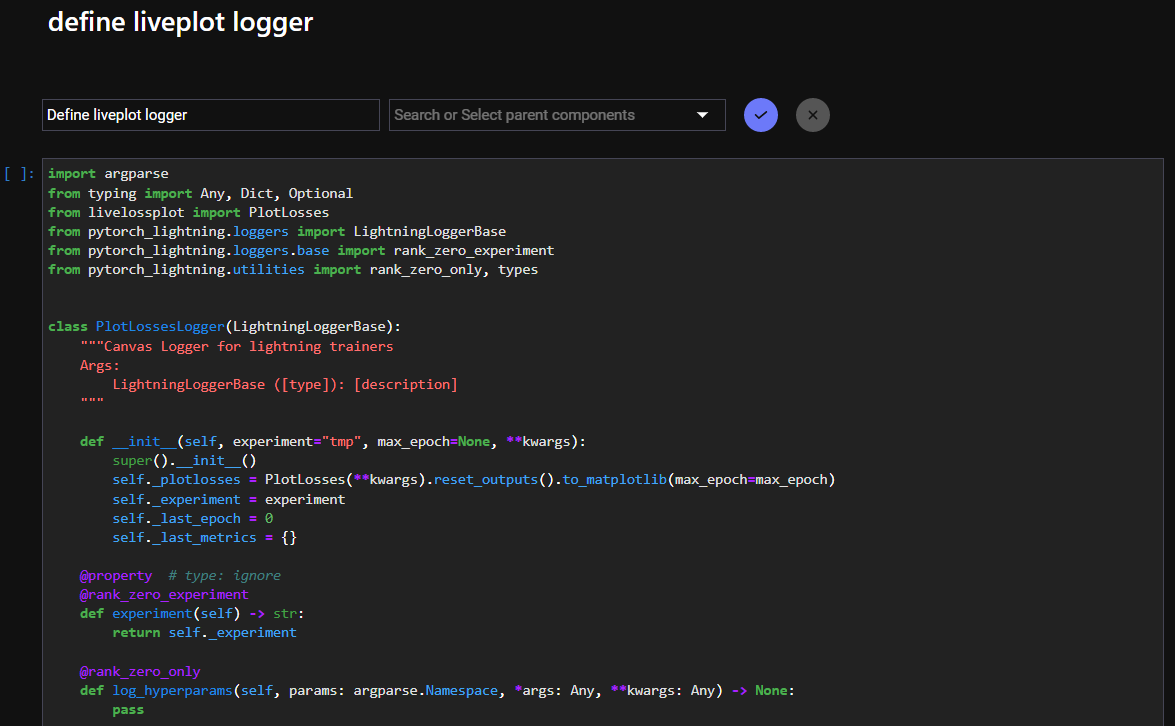
Task: Click the self._plotlosses assignment line
Action: 474,480
